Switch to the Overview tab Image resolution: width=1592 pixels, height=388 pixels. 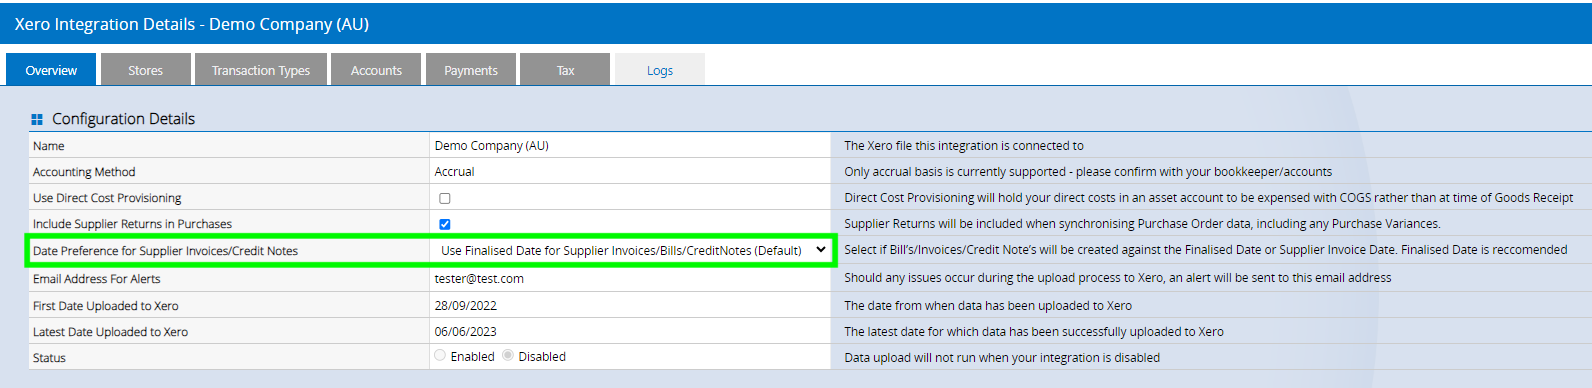(51, 70)
